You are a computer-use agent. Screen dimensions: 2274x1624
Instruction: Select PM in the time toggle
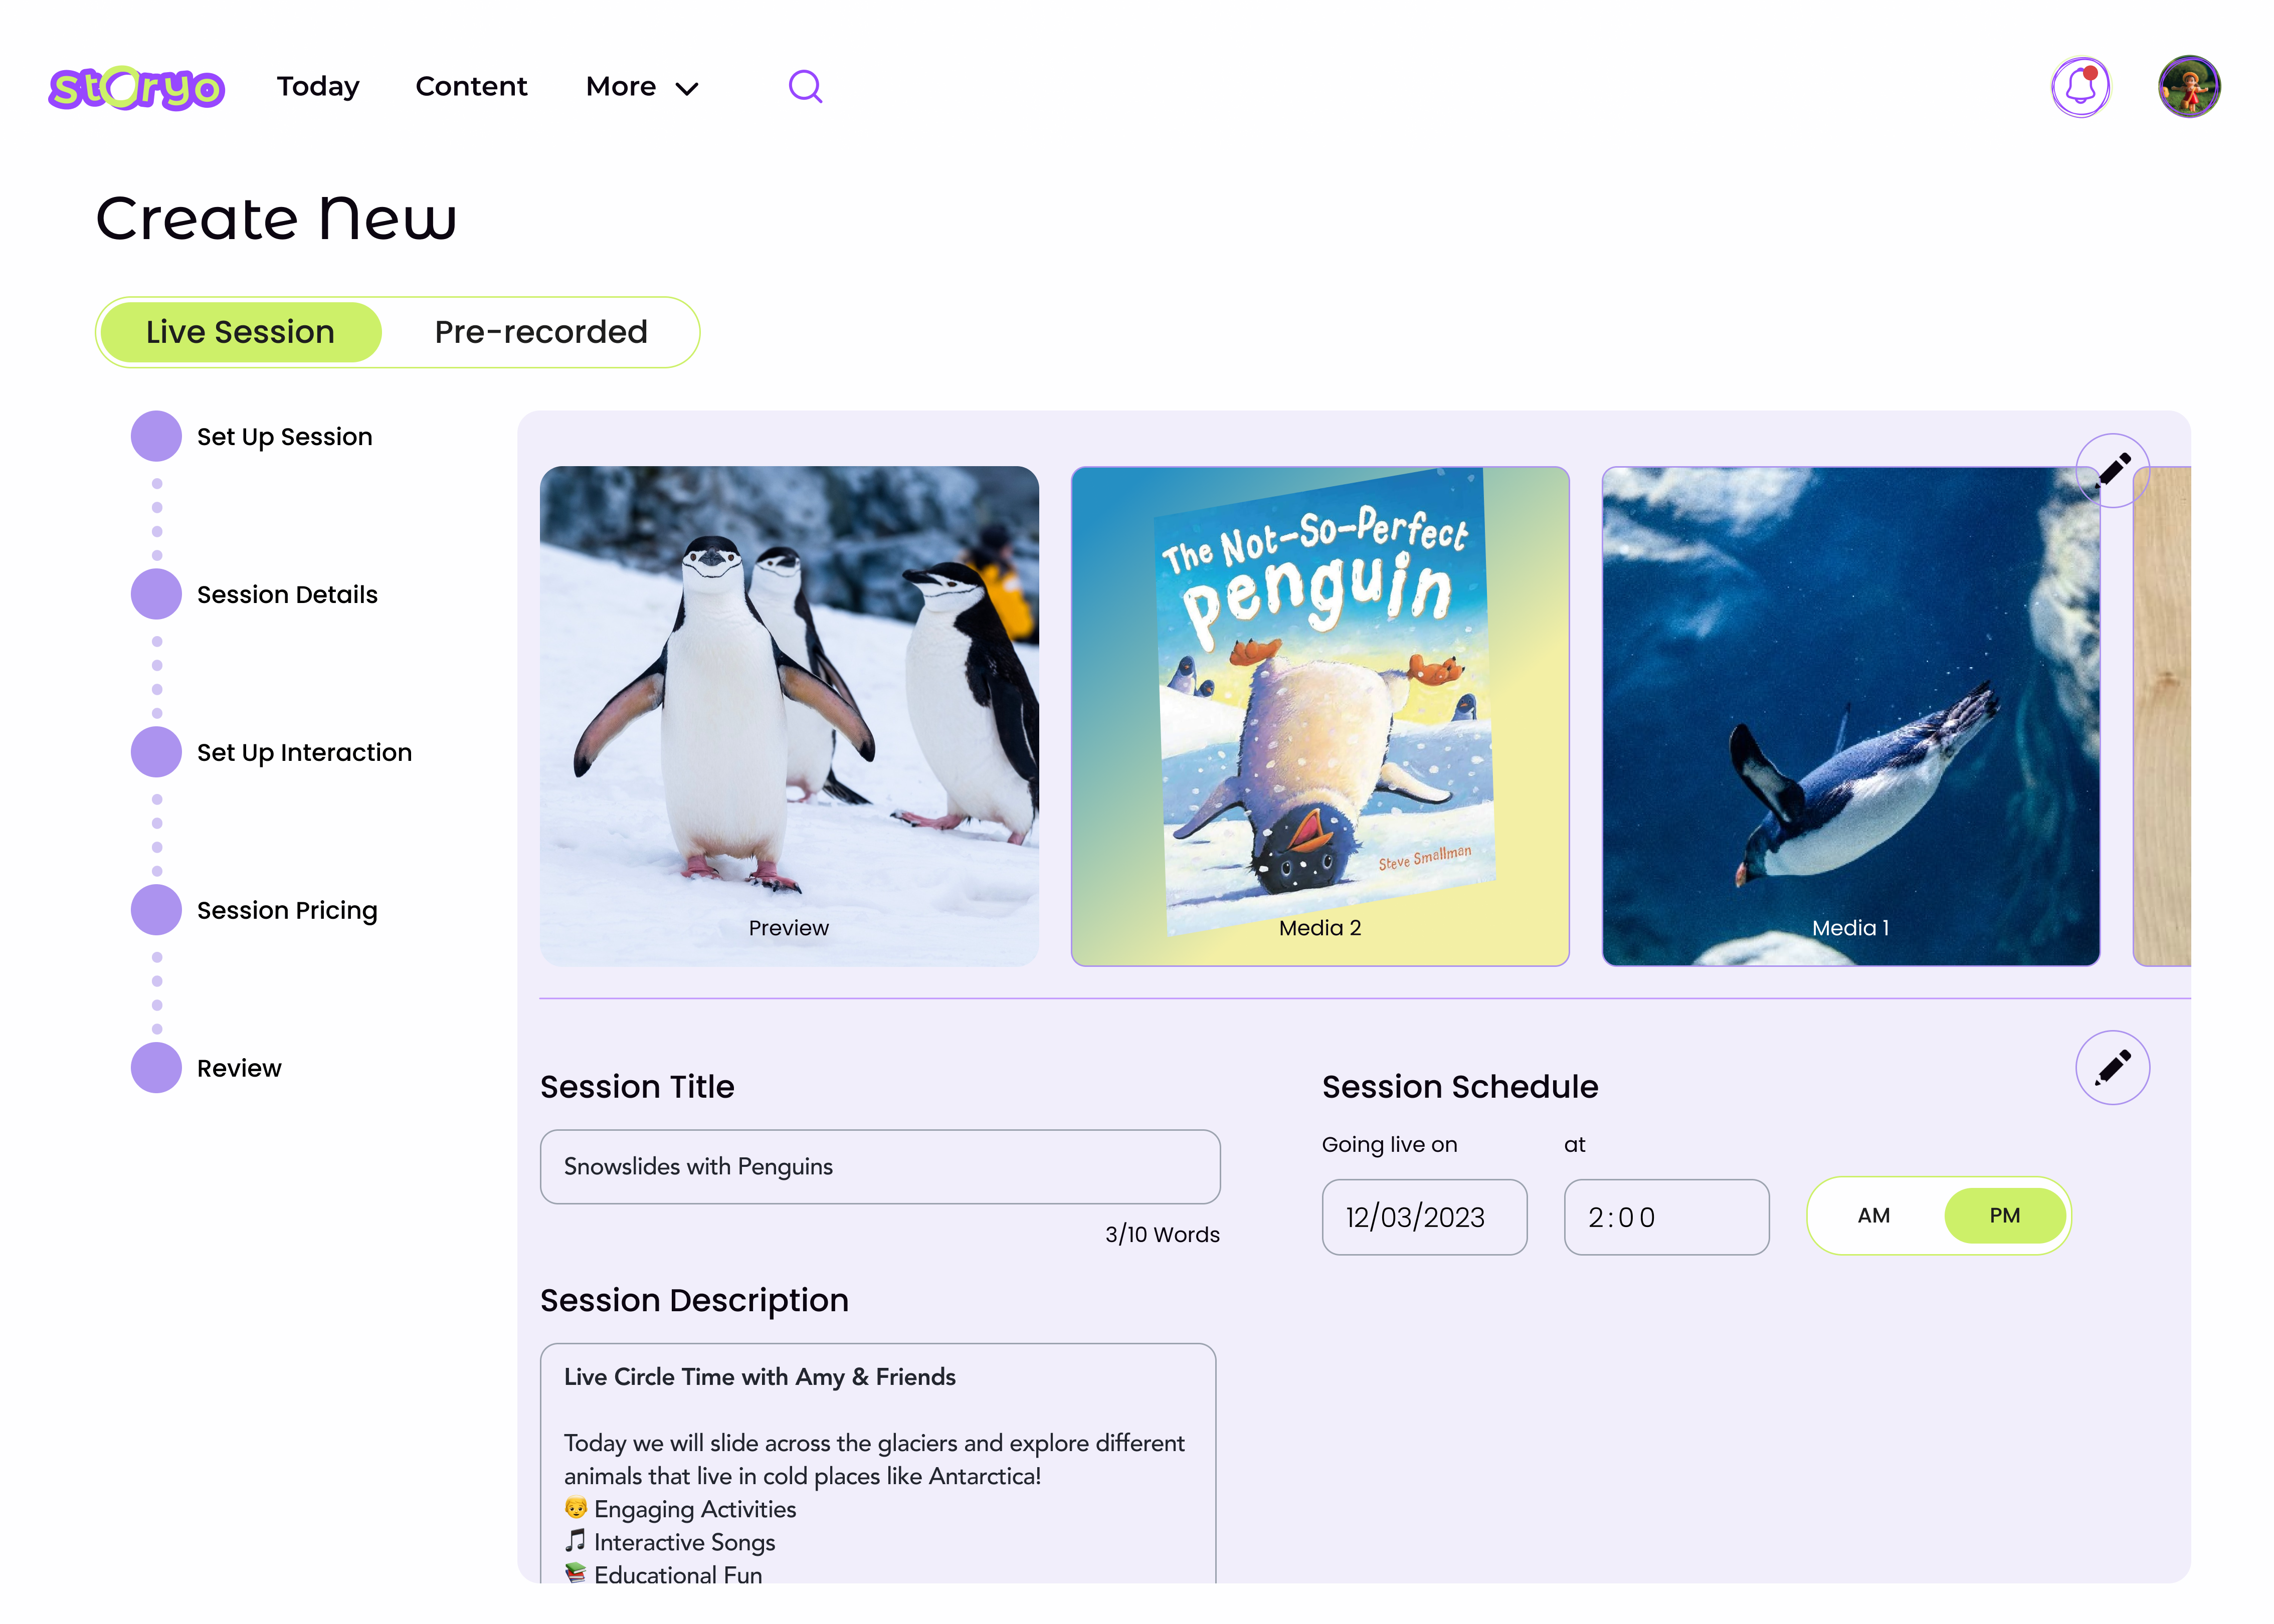point(2004,1216)
